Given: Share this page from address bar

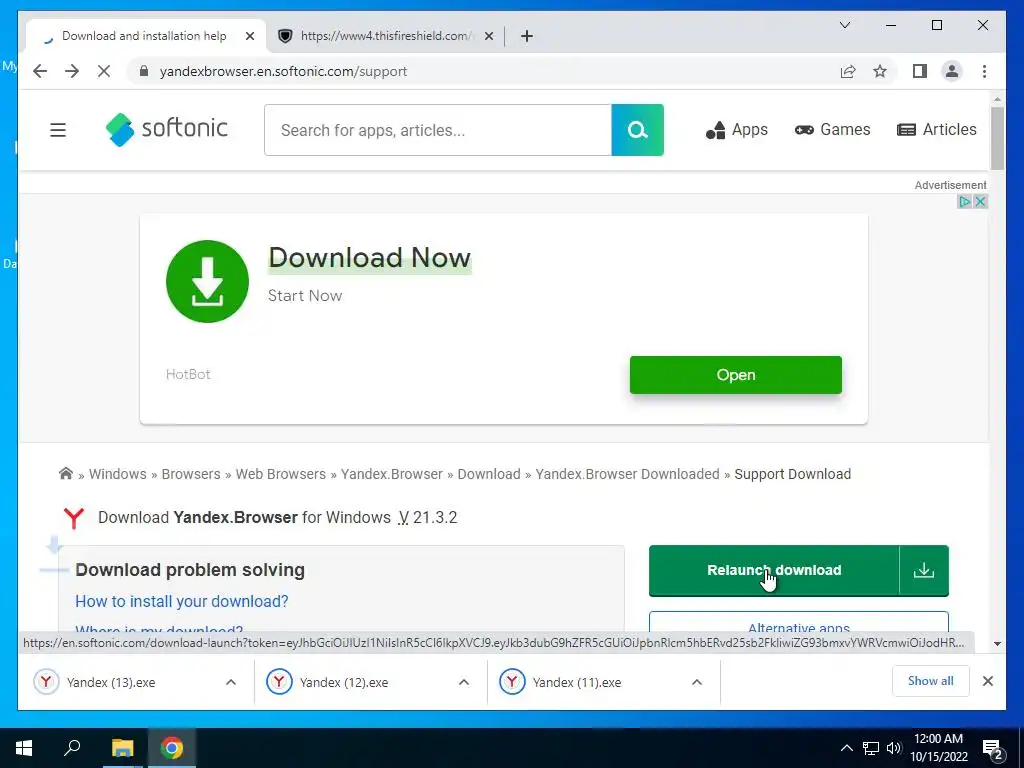Looking at the screenshot, I should (x=848, y=71).
